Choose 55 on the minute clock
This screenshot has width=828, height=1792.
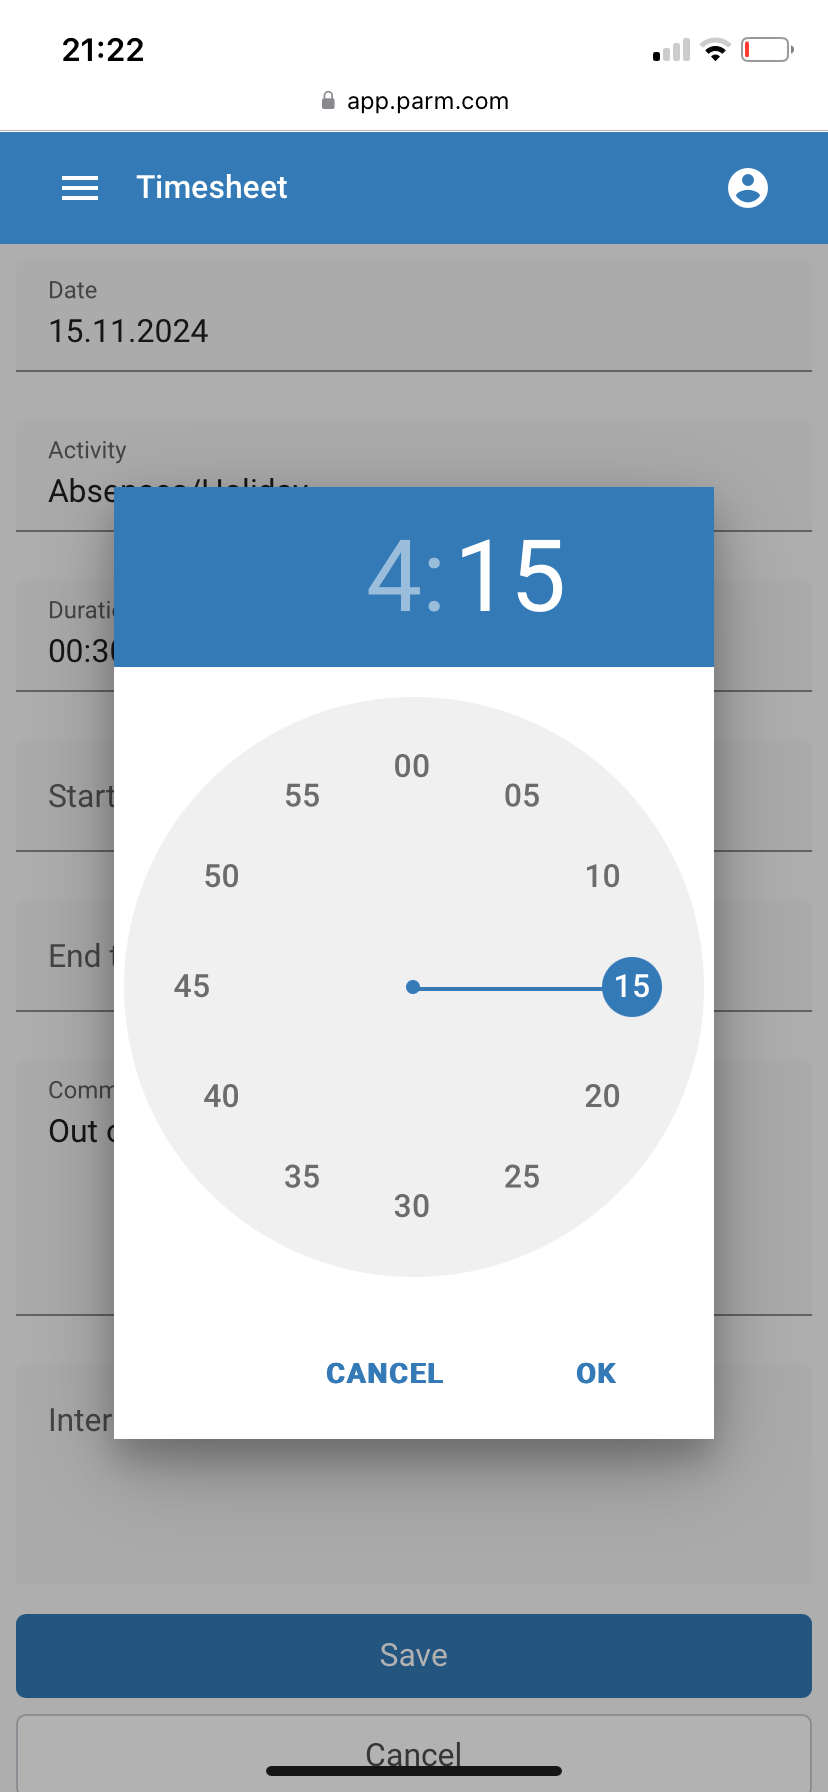[302, 796]
